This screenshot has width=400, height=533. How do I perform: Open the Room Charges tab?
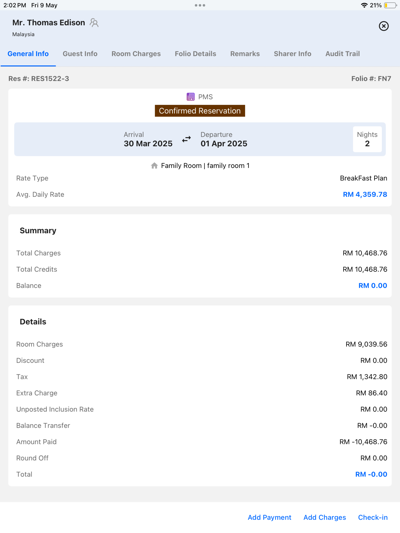(136, 54)
